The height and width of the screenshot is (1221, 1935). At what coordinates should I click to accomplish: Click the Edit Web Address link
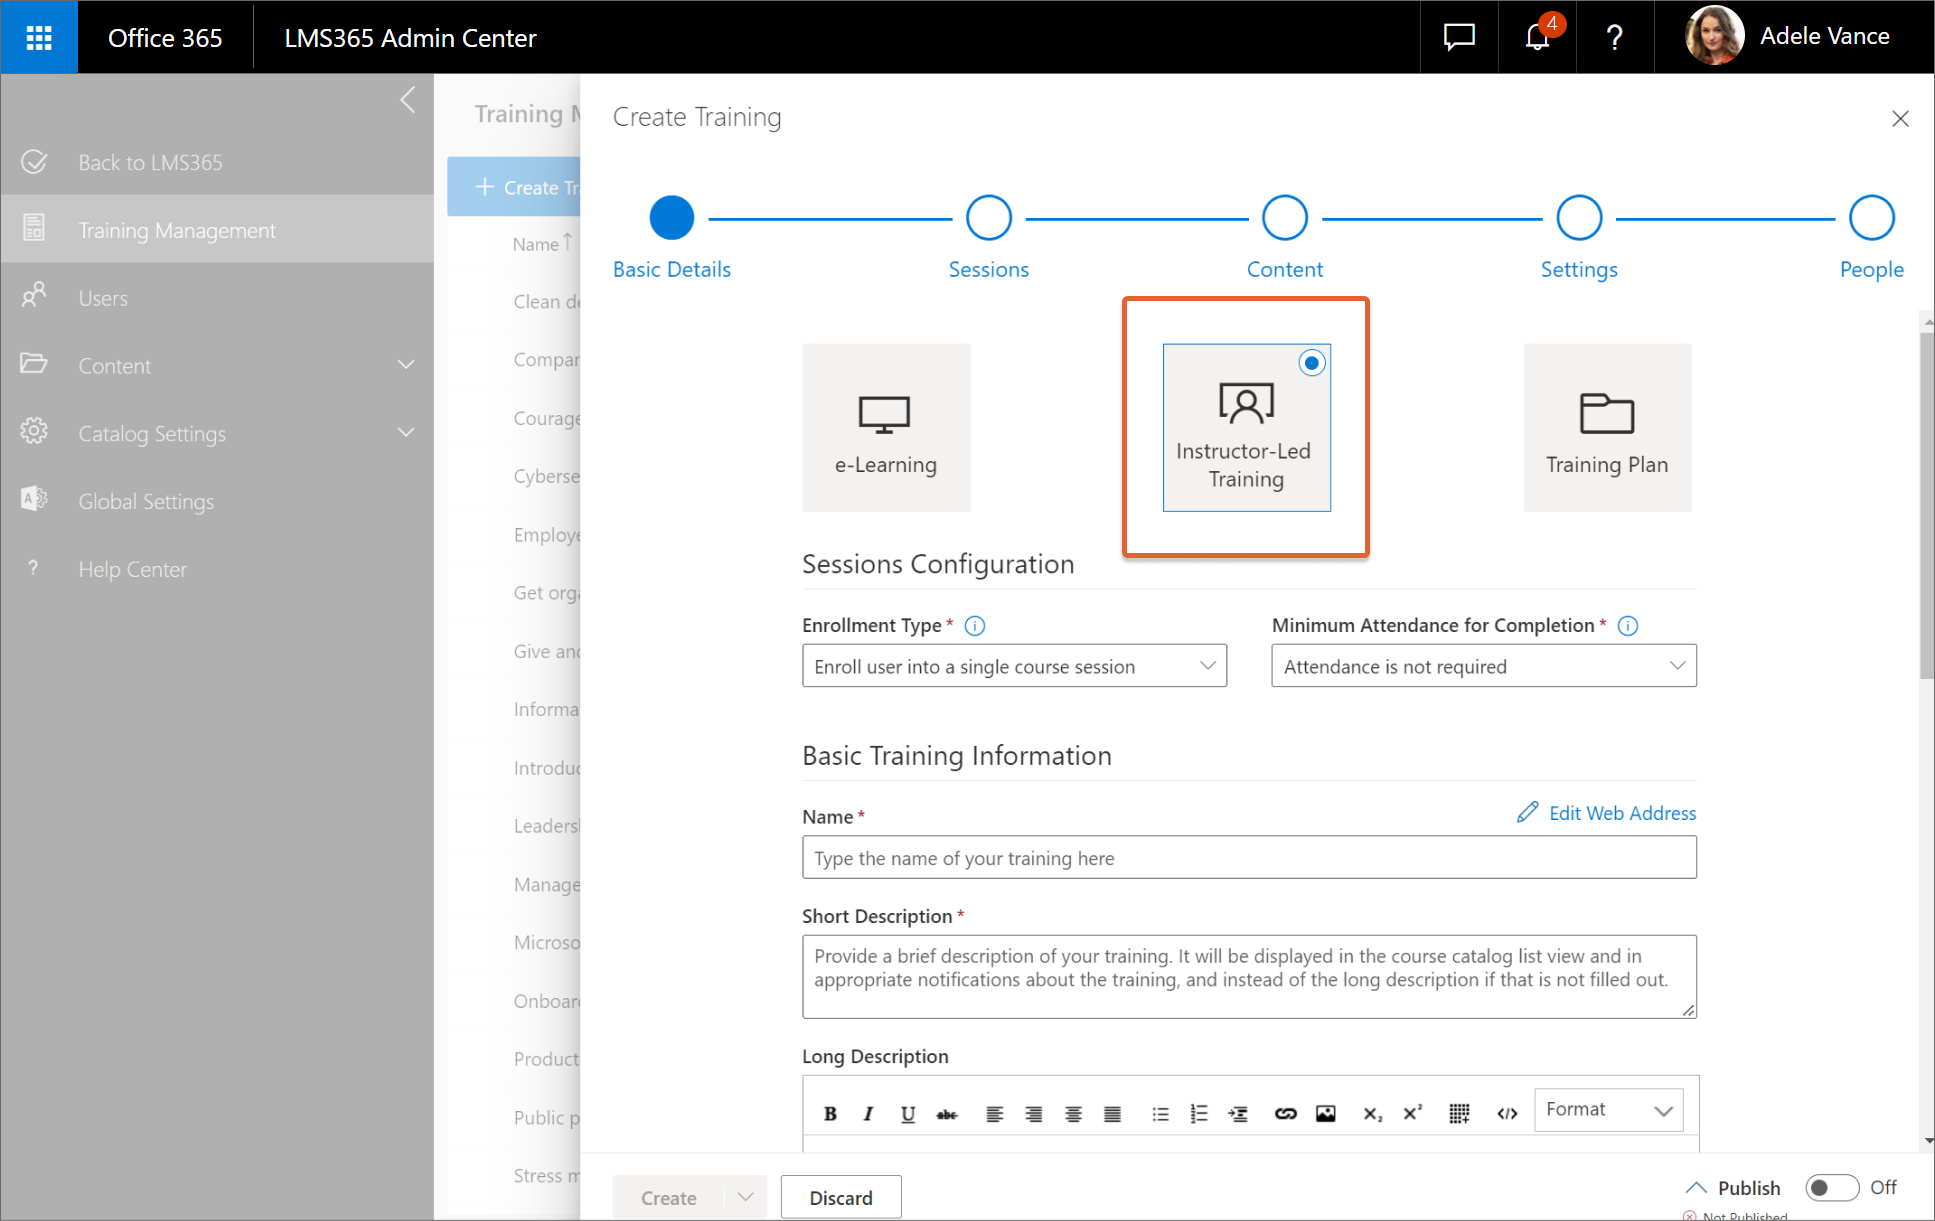[1621, 813]
